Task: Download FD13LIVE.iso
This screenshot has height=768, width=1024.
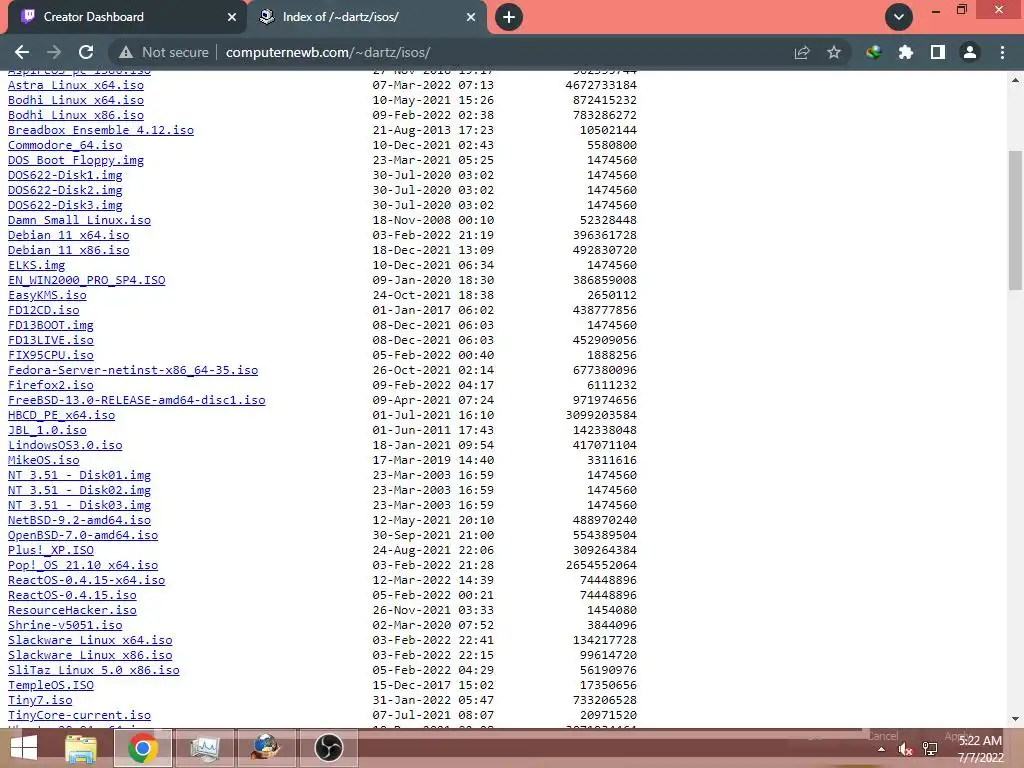Action: [x=50, y=340]
